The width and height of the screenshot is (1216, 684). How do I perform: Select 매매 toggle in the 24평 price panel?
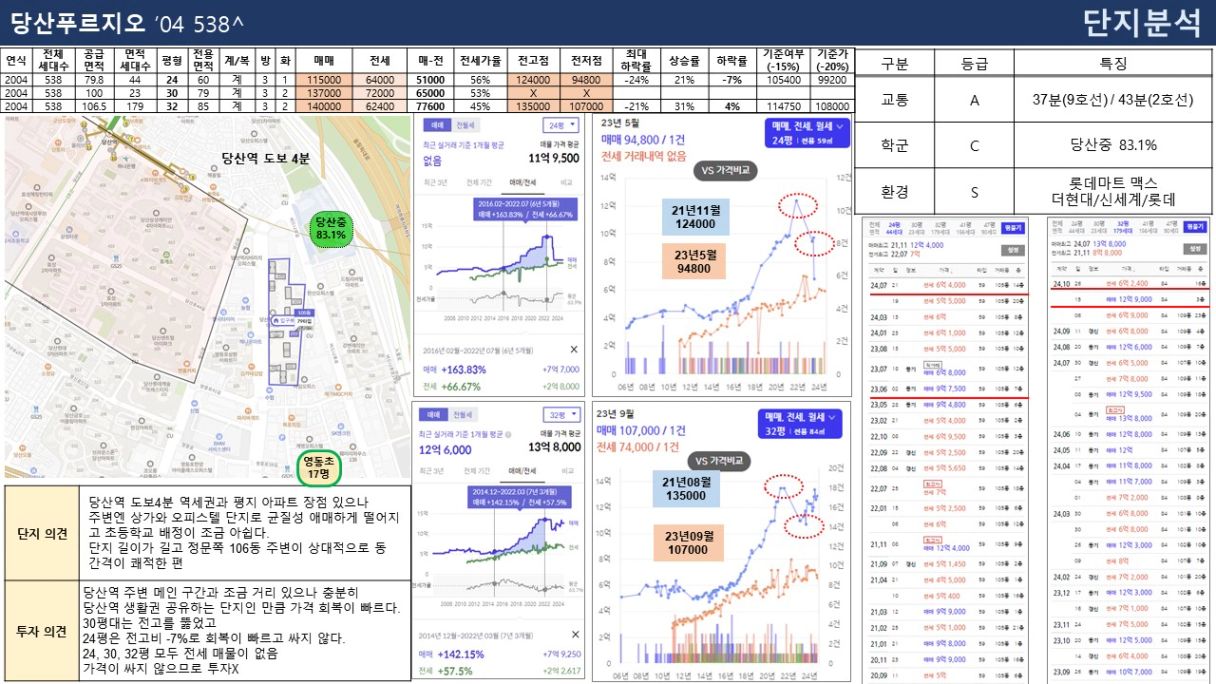[x=437, y=125]
